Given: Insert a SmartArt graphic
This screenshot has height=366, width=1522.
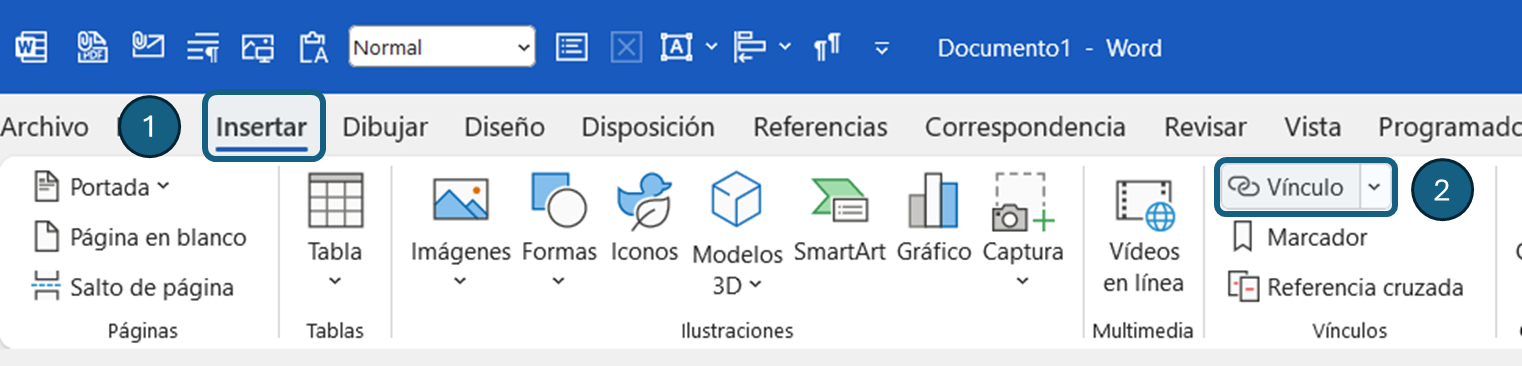Looking at the screenshot, I should [x=840, y=218].
